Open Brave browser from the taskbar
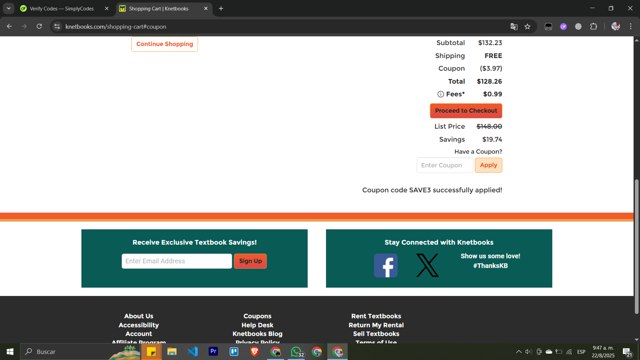 [x=255, y=351]
